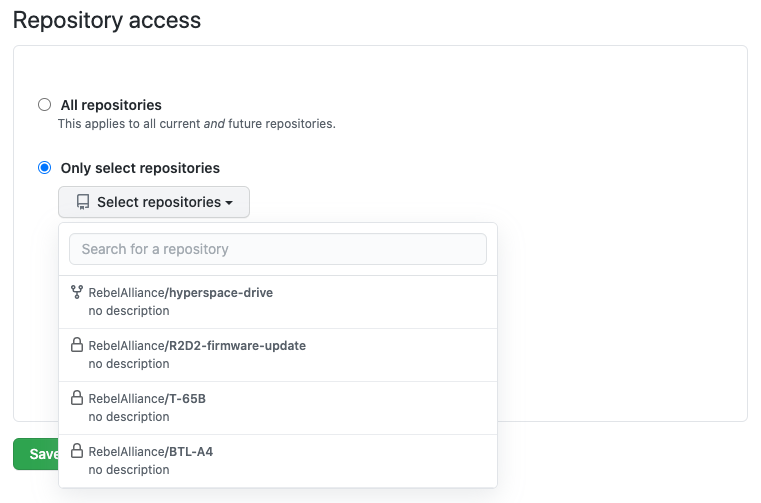
Task: Pick the RebelAlliance/T-65B repository entry
Action: 147,399
